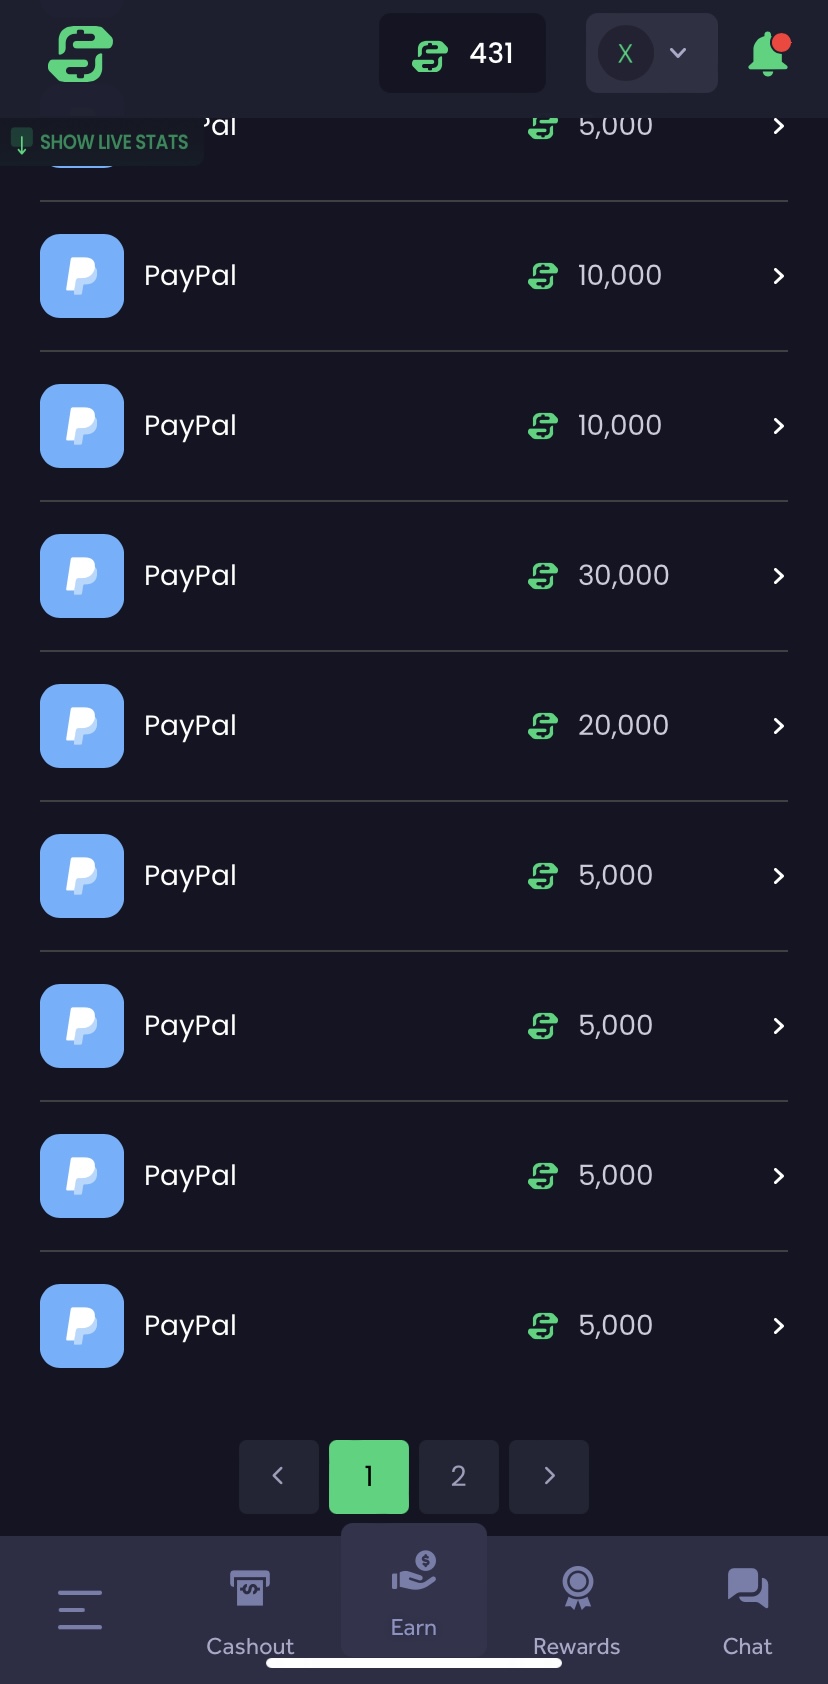Click the 30,000 coin amount
Viewport: 828px width, 1684px height.
[x=623, y=576]
